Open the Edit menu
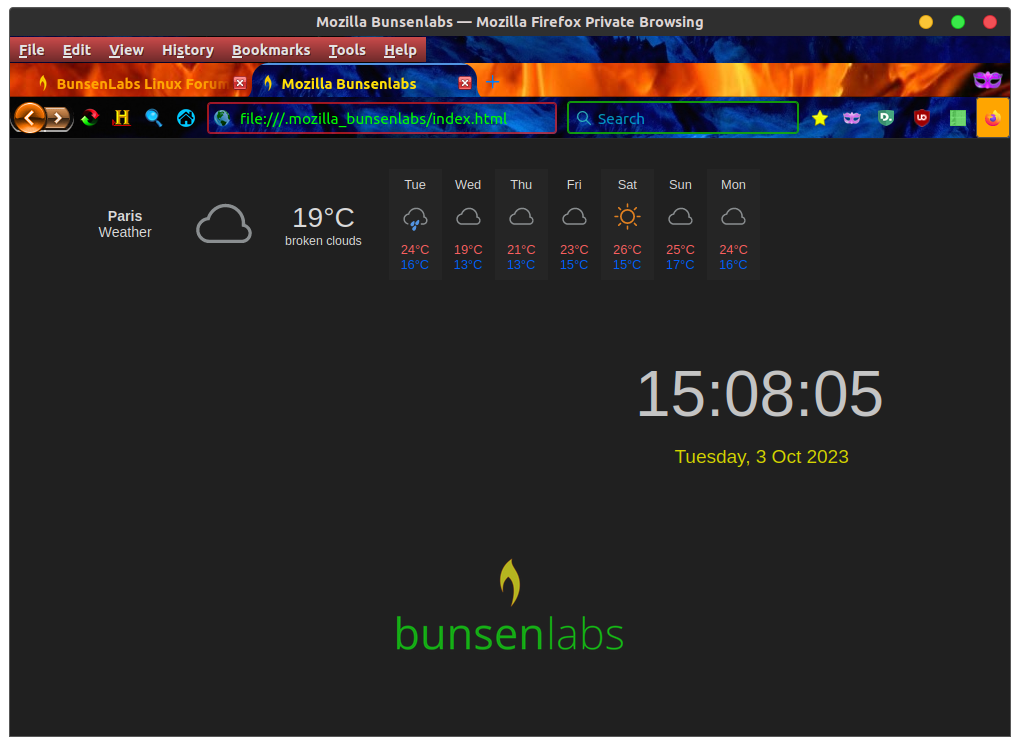This screenshot has width=1020, height=746. [x=77, y=50]
